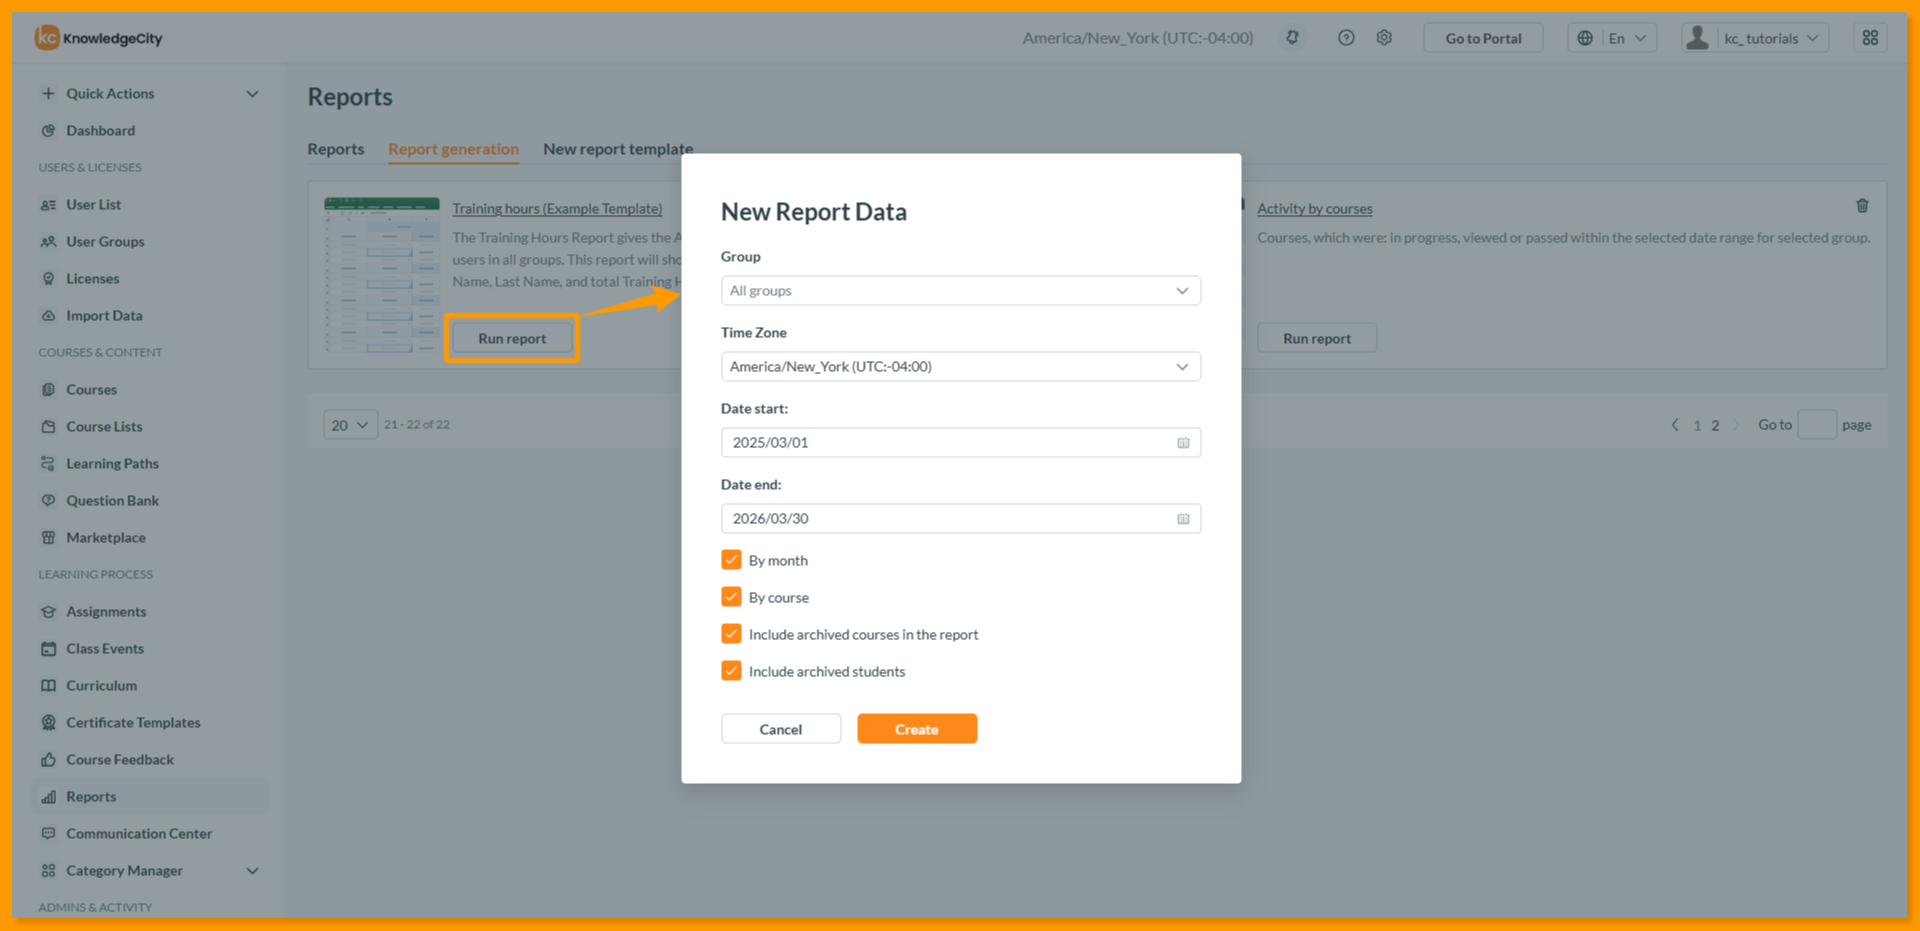Open Training hours (Example Template) link
This screenshot has width=1920, height=931.
point(557,208)
